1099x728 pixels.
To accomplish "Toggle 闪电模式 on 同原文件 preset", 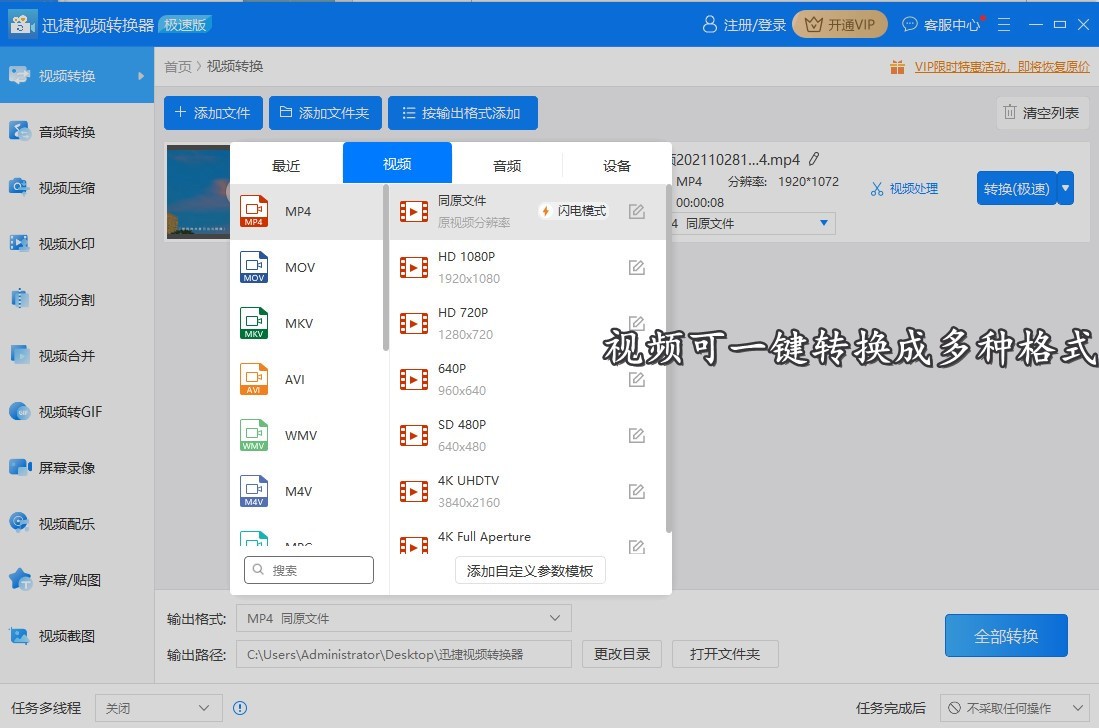I will [574, 211].
